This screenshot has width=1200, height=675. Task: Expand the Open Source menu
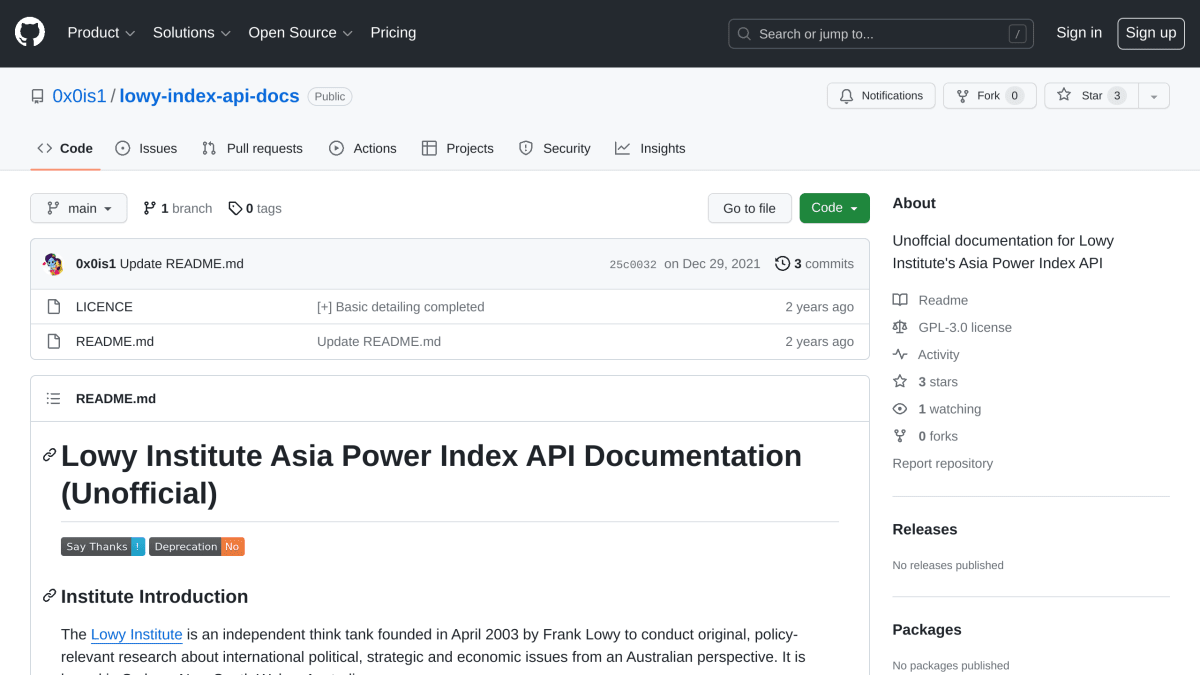pos(301,33)
